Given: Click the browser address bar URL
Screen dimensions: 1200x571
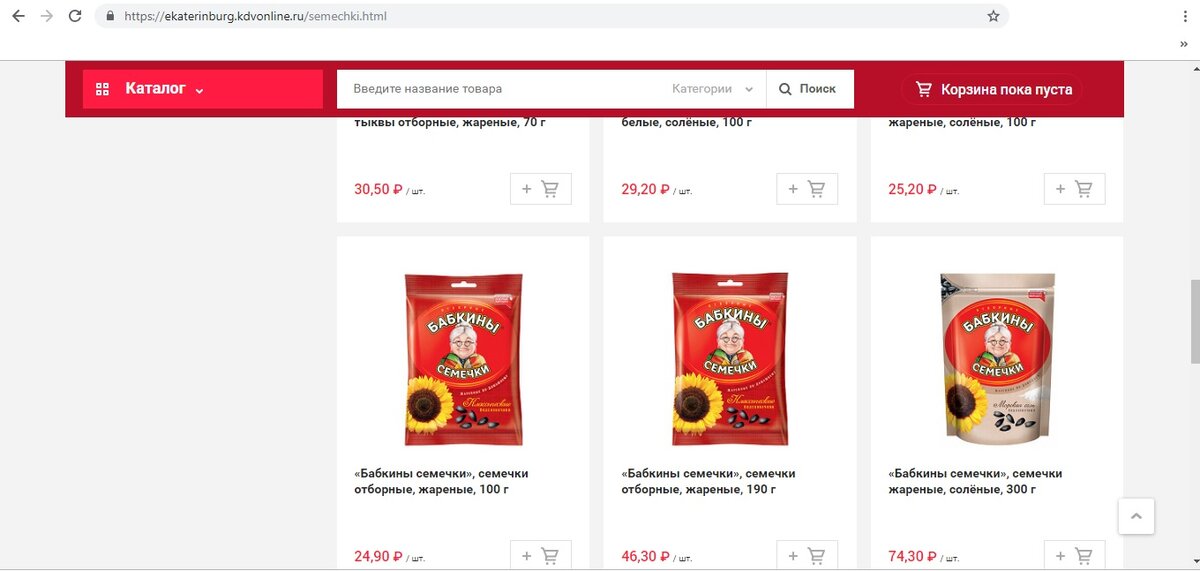Looking at the screenshot, I should [255, 17].
